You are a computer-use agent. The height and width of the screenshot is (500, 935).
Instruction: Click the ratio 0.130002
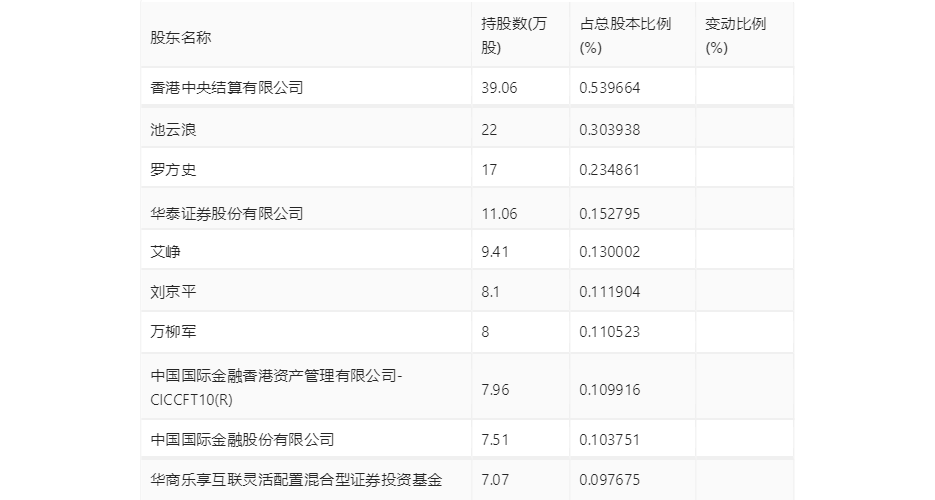pos(609,251)
